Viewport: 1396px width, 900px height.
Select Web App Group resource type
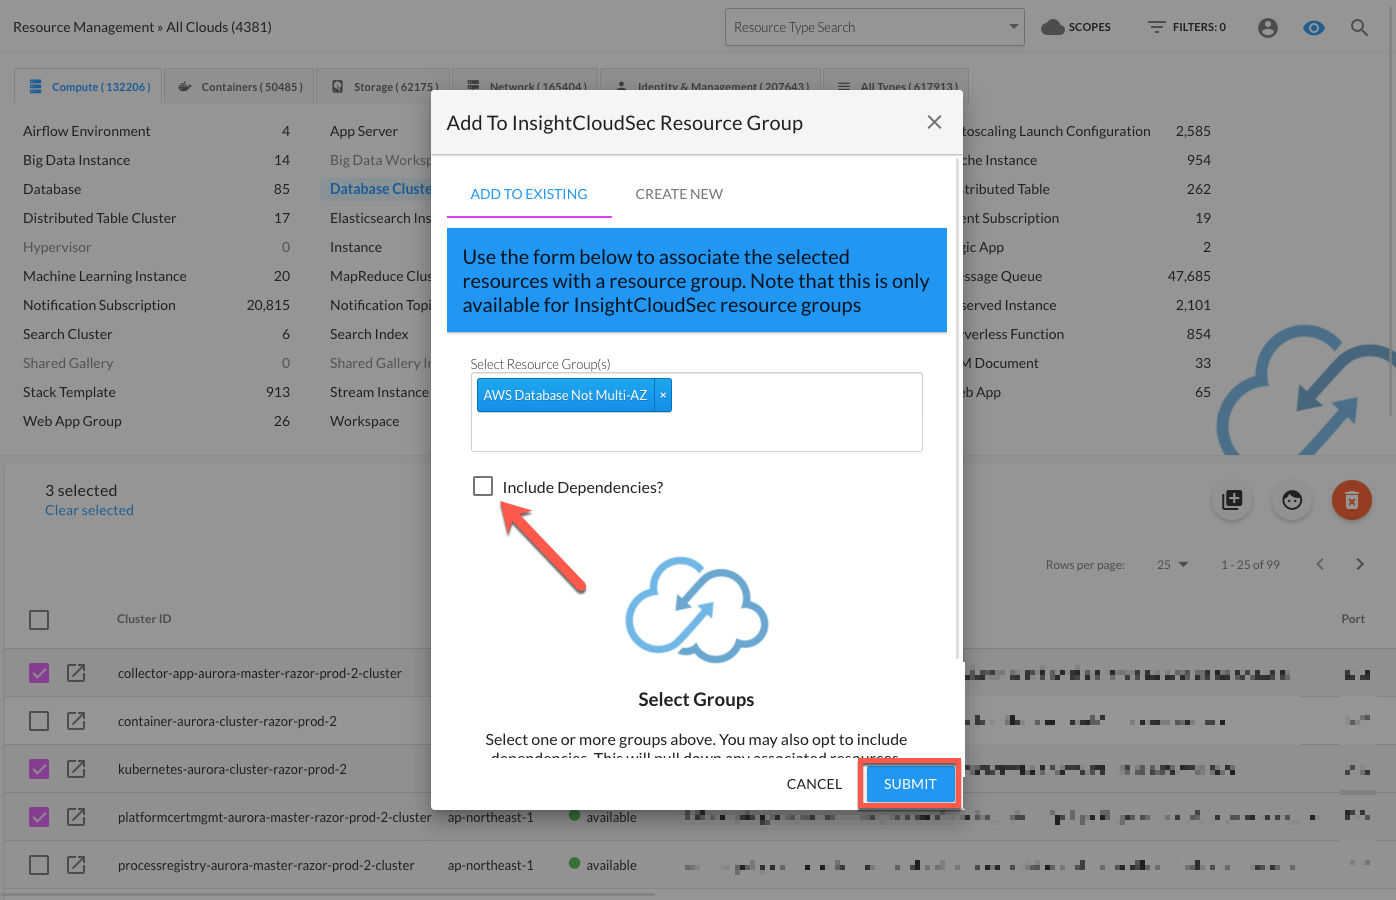click(72, 421)
